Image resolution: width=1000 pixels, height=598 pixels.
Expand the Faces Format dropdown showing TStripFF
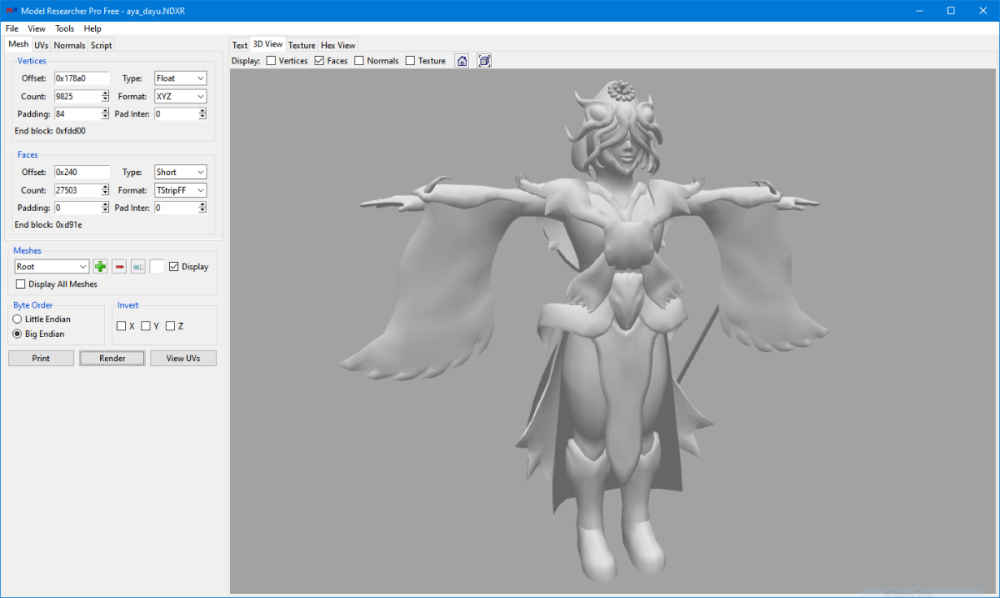click(x=180, y=190)
